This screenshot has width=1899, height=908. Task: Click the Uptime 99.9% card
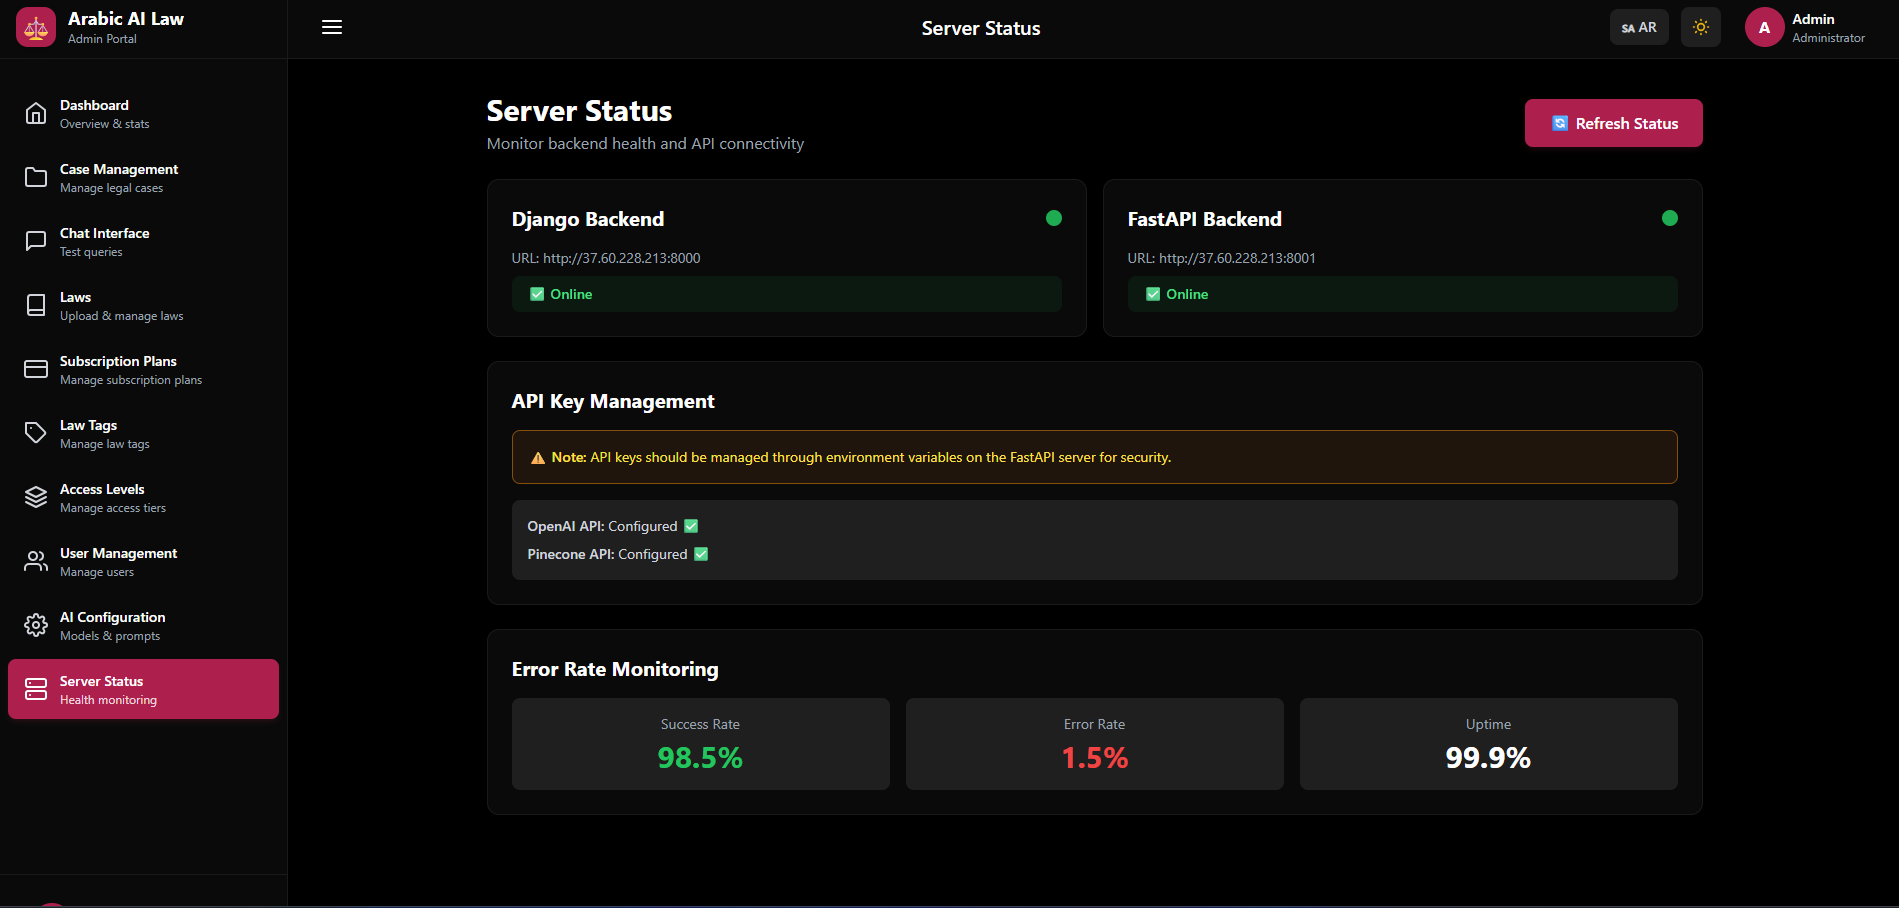tap(1488, 744)
